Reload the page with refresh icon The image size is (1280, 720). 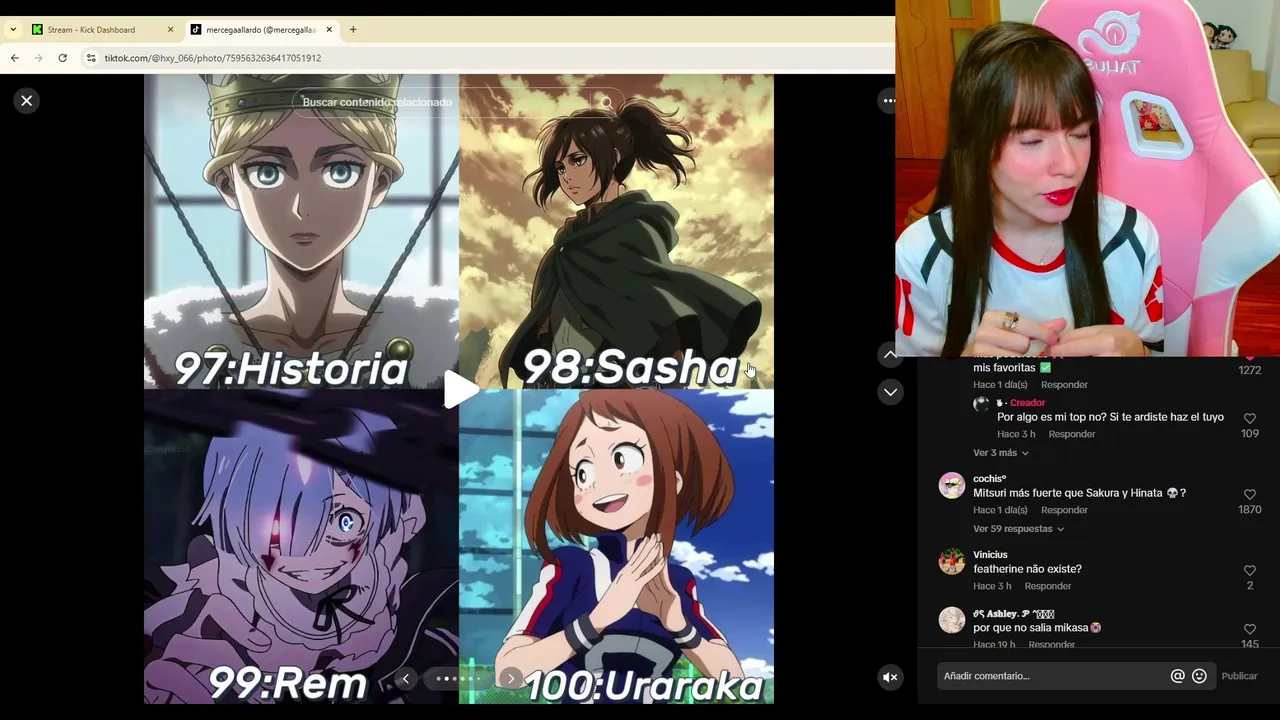click(x=62, y=58)
